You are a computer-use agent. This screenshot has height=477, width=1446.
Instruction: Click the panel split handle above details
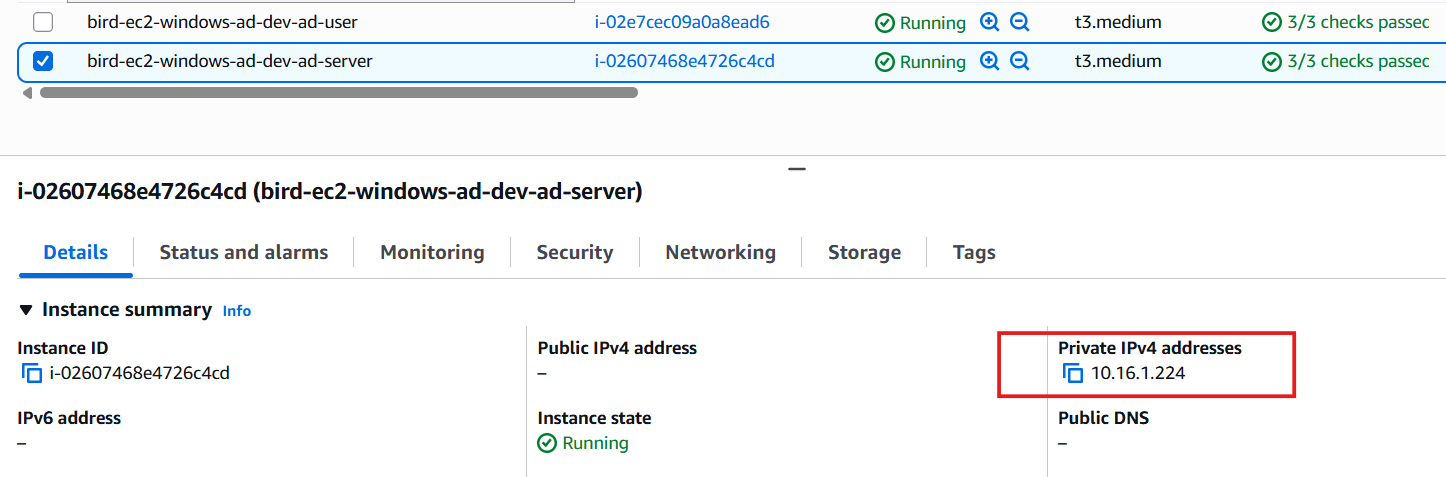(796, 169)
